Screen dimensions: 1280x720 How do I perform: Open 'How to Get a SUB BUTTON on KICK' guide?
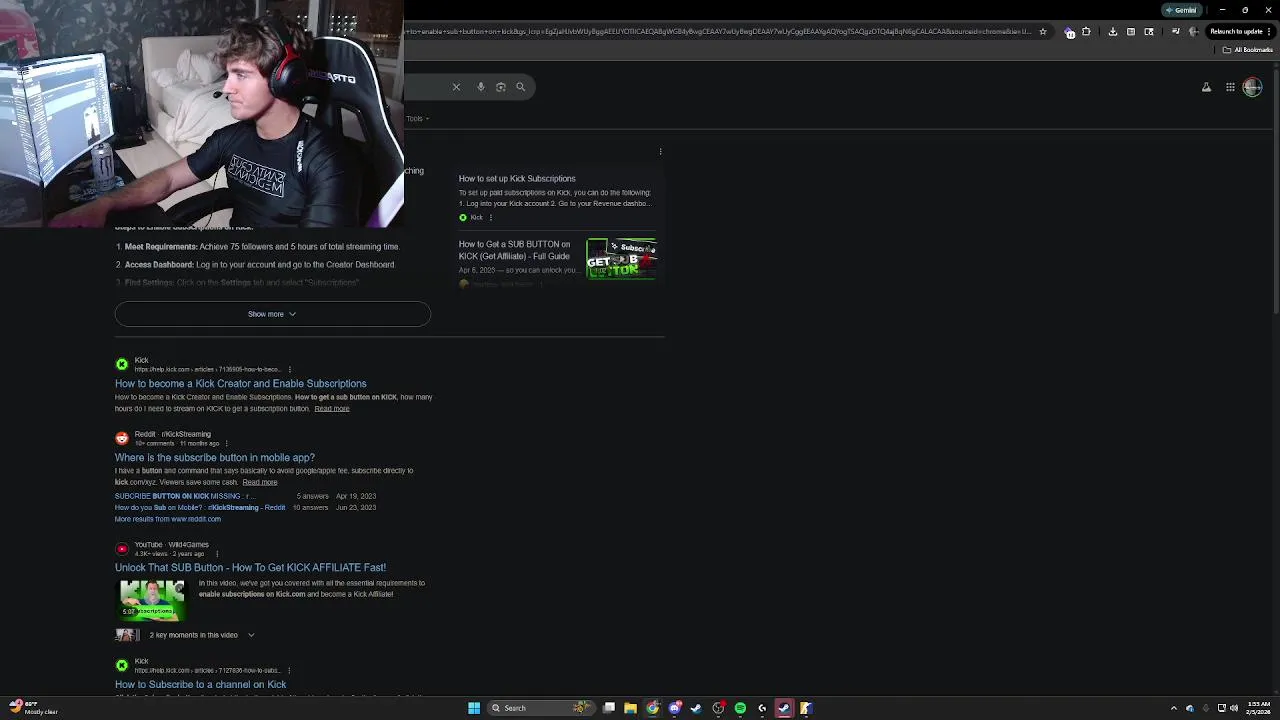pos(515,250)
